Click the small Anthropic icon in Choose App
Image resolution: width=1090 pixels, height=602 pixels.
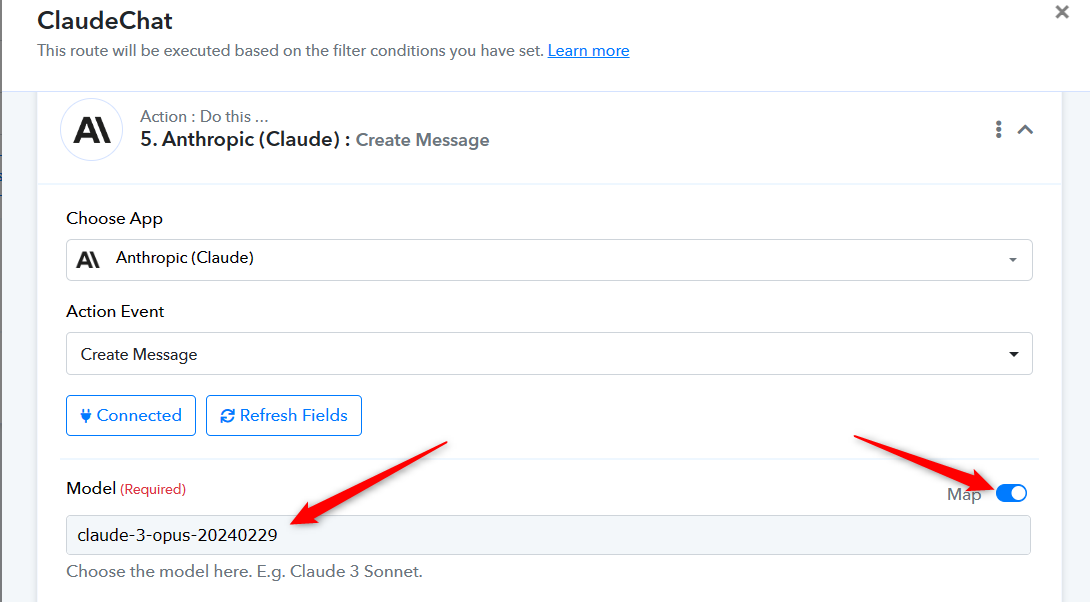88,259
